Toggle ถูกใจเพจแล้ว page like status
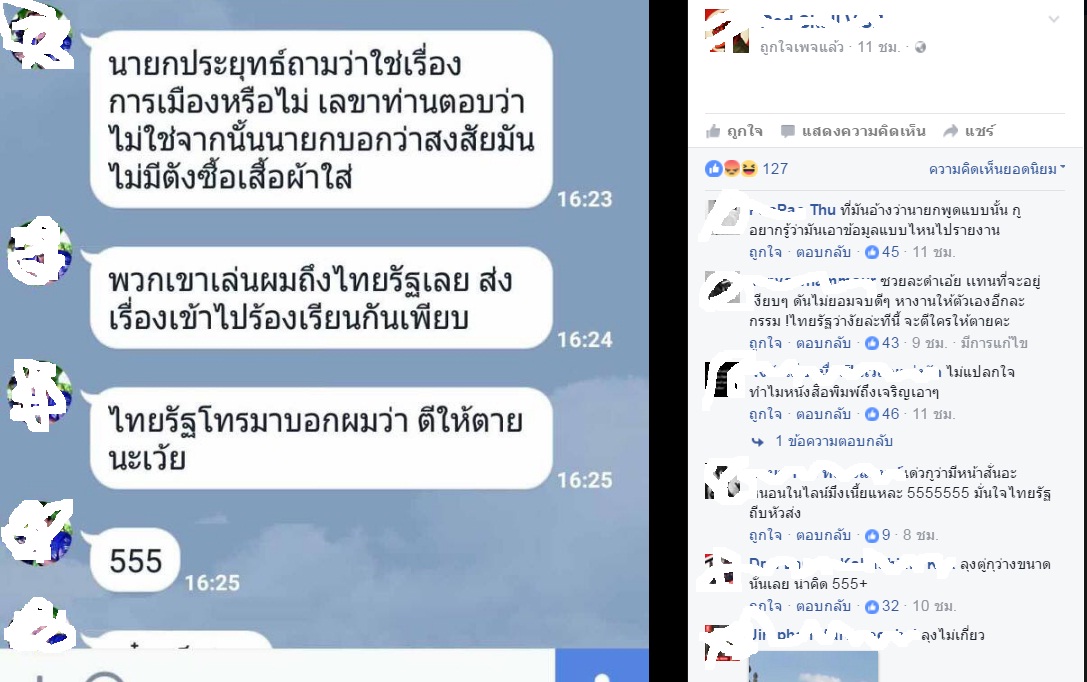 [x=801, y=47]
